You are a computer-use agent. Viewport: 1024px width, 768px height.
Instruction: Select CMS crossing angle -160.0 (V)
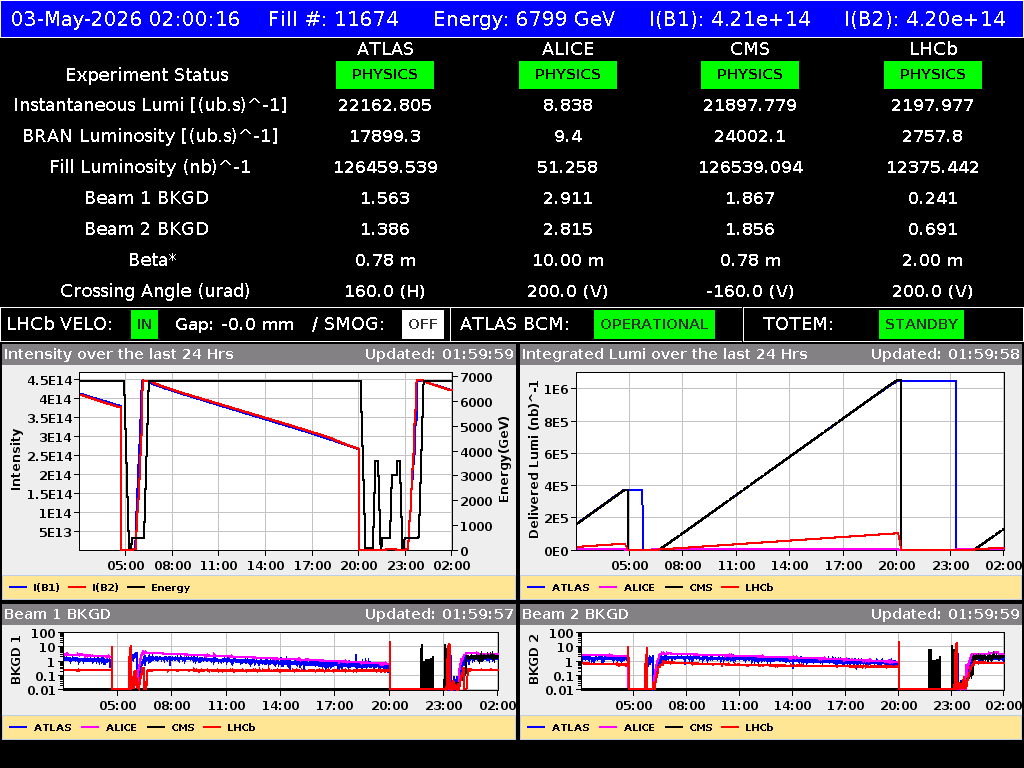pyautogui.click(x=750, y=291)
